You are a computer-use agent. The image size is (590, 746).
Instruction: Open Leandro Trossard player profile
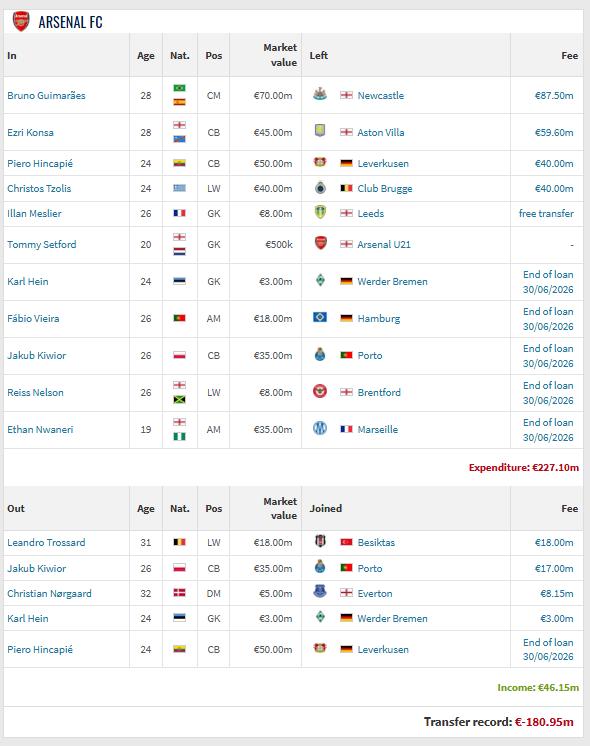pyautogui.click(x=46, y=542)
